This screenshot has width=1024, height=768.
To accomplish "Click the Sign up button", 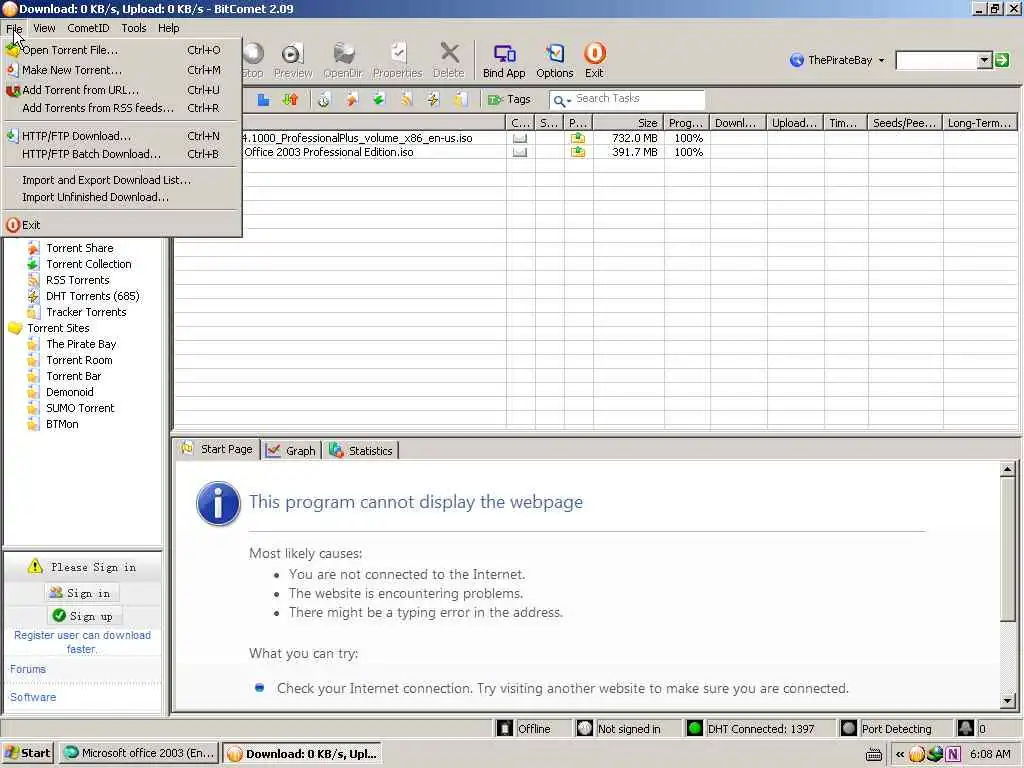I will pos(84,616).
